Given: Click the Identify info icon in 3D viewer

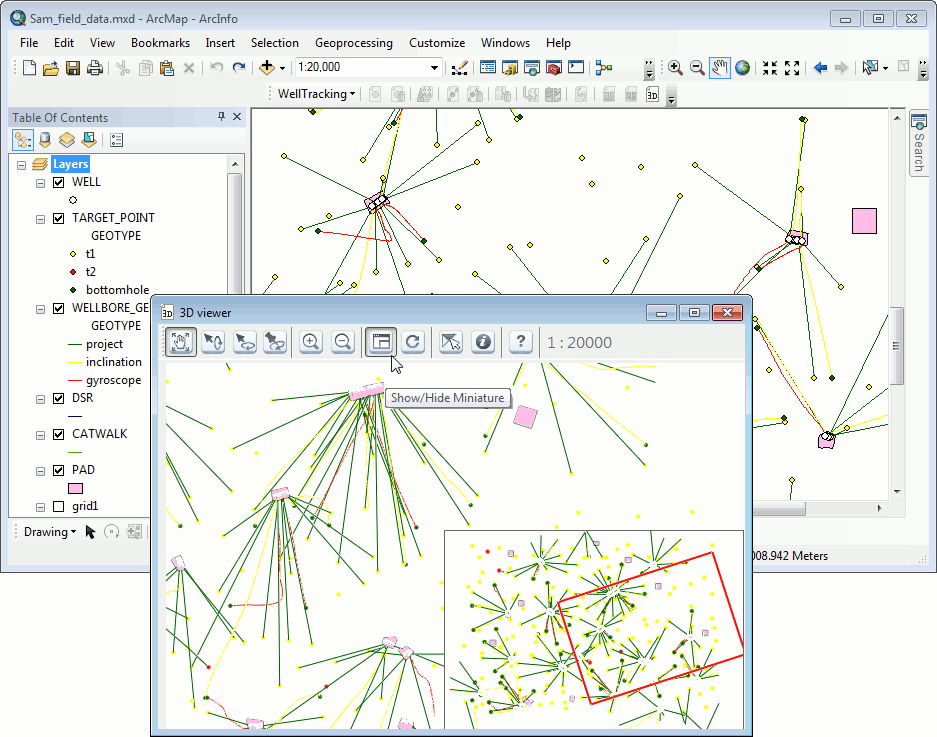Looking at the screenshot, I should point(483,342).
